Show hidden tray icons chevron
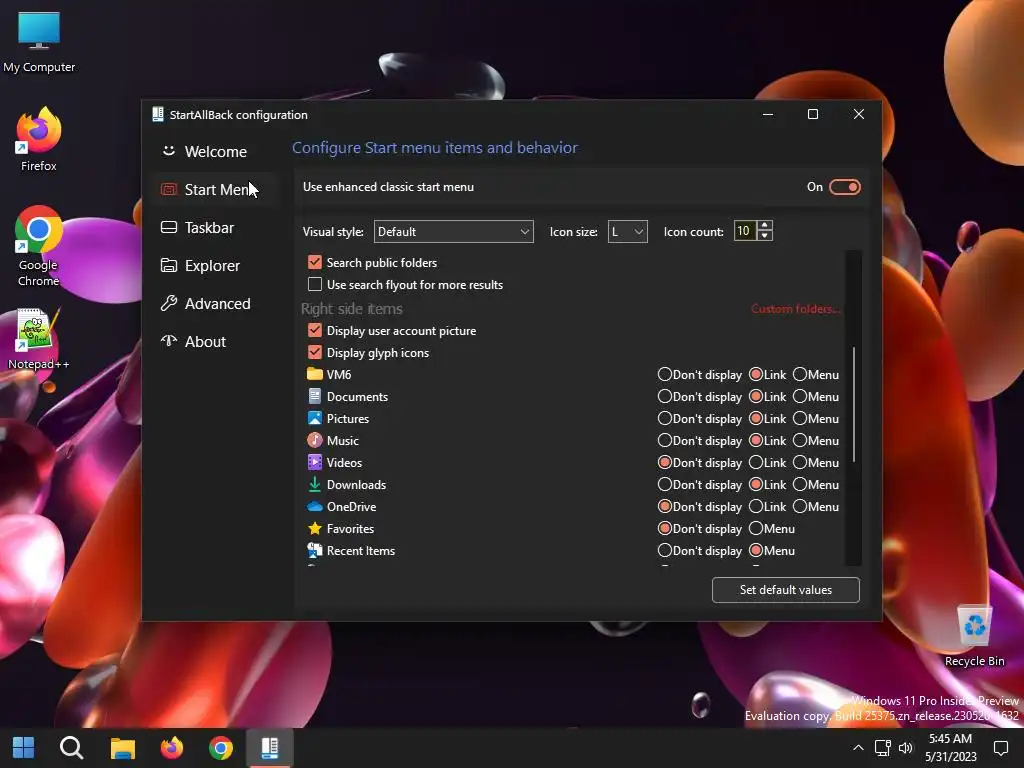Viewport: 1024px width, 768px height. [858, 748]
